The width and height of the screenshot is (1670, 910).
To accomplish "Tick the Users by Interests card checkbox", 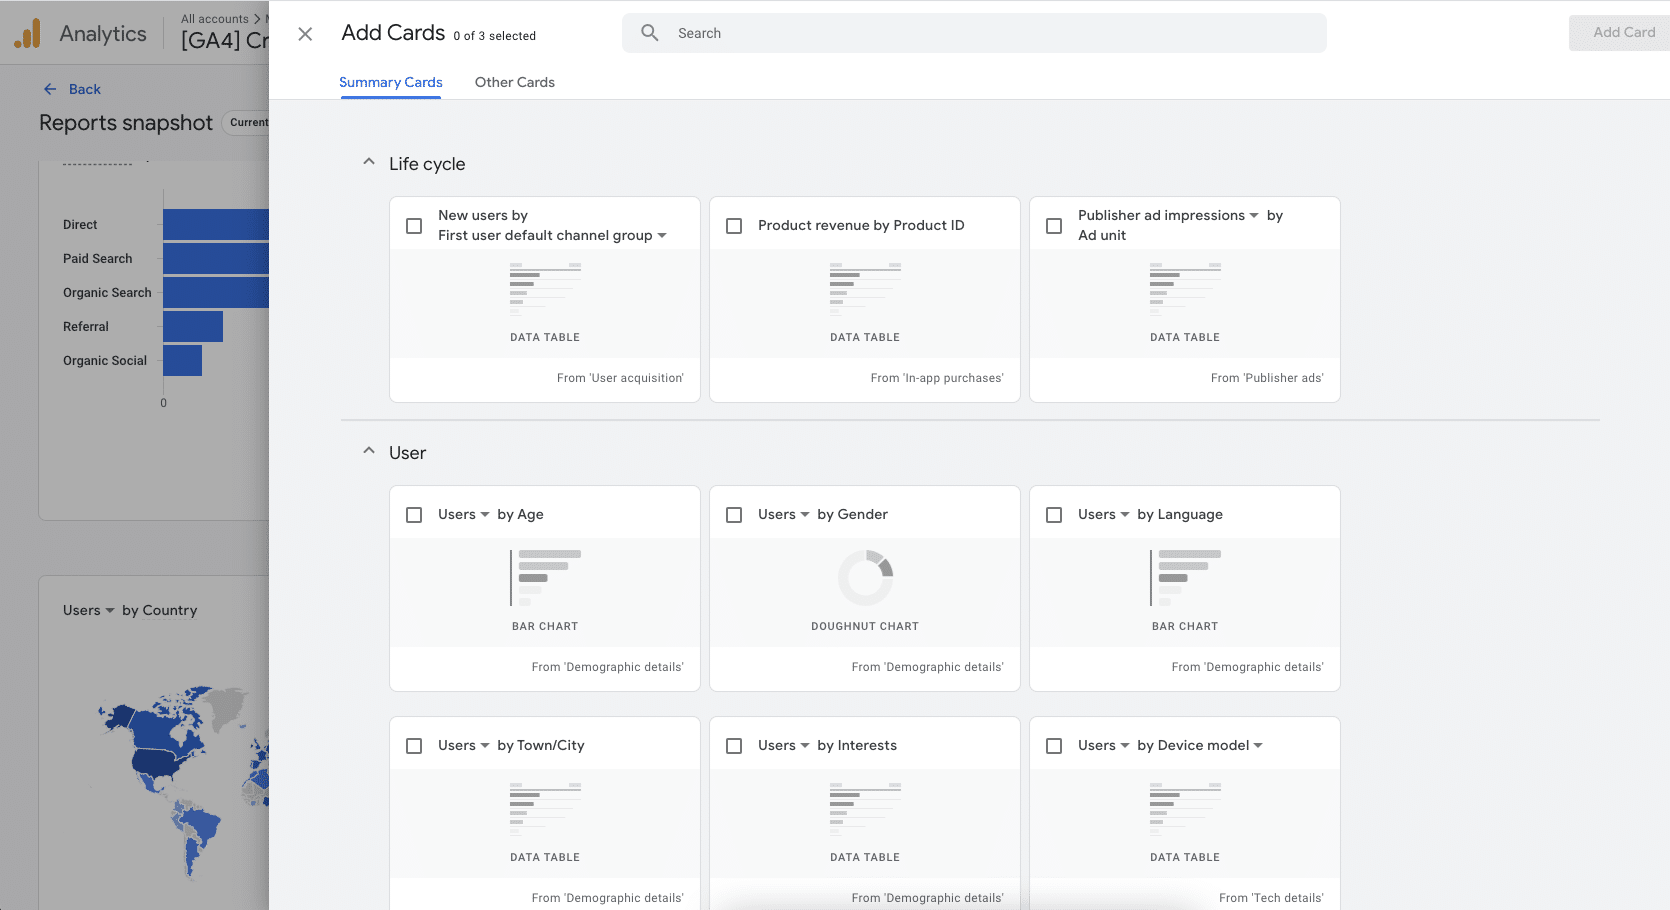I will pos(734,746).
